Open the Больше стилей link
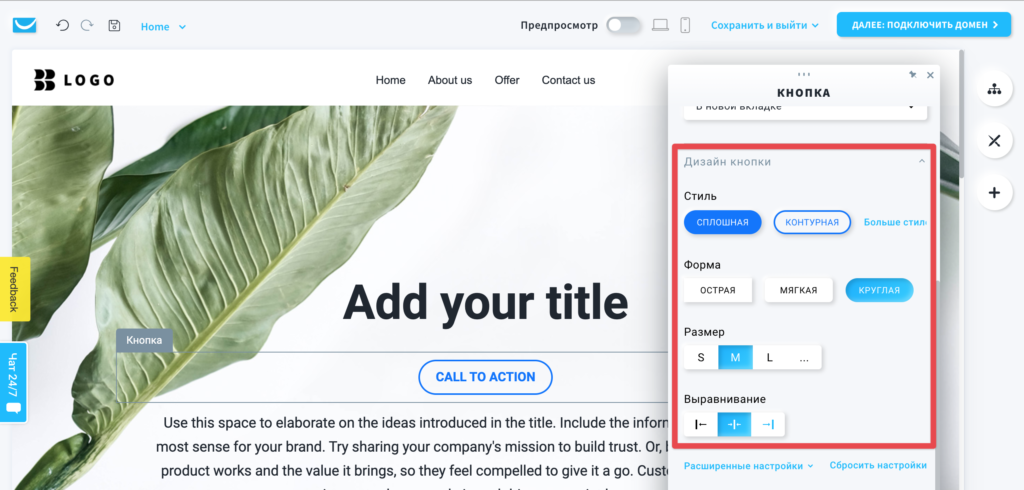 [x=895, y=222]
